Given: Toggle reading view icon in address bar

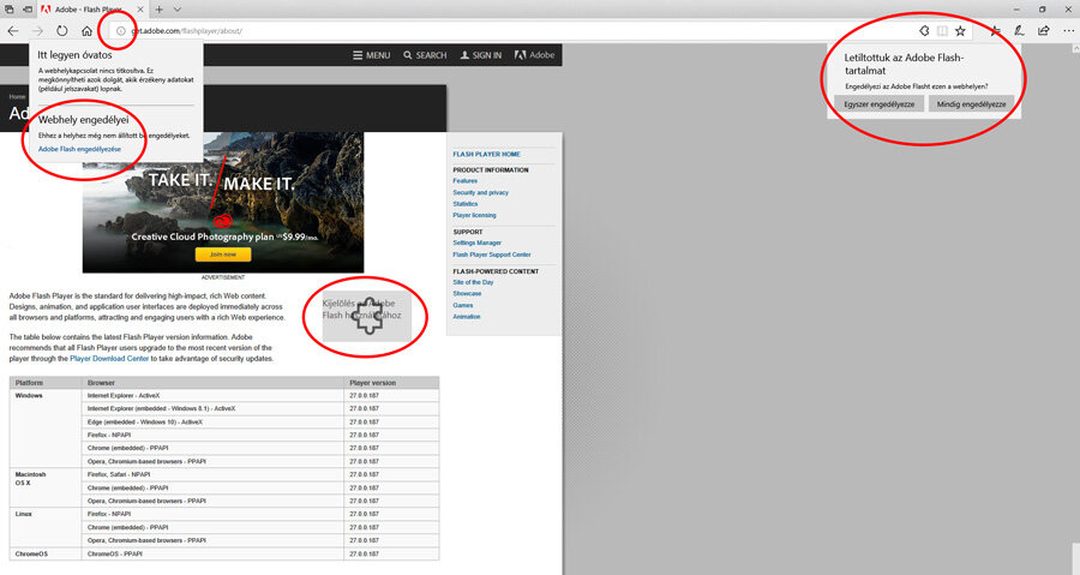Looking at the screenshot, I should (942, 31).
